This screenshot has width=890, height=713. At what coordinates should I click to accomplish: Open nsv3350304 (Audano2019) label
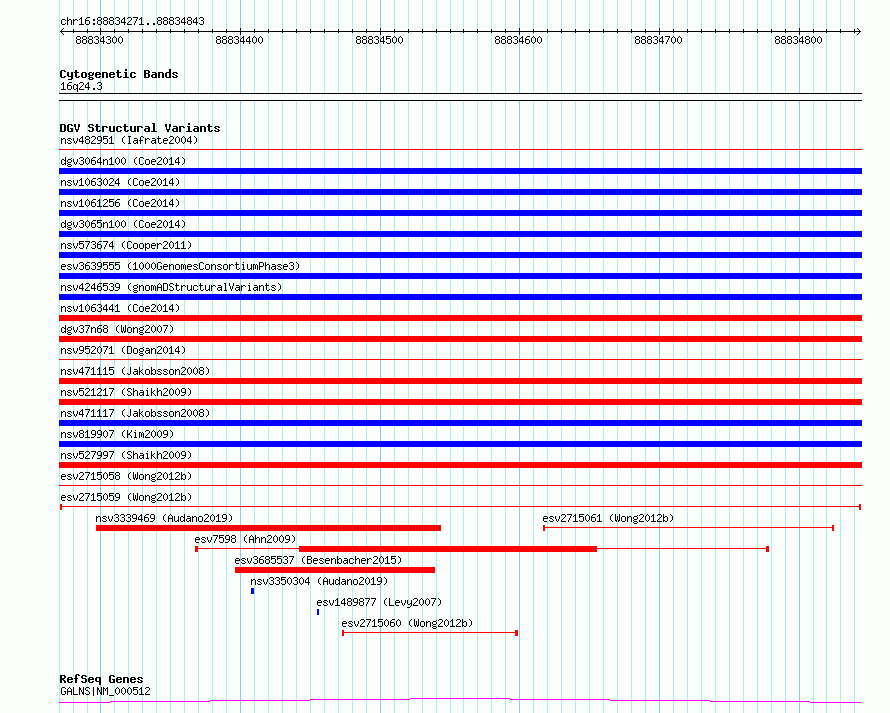(319, 581)
